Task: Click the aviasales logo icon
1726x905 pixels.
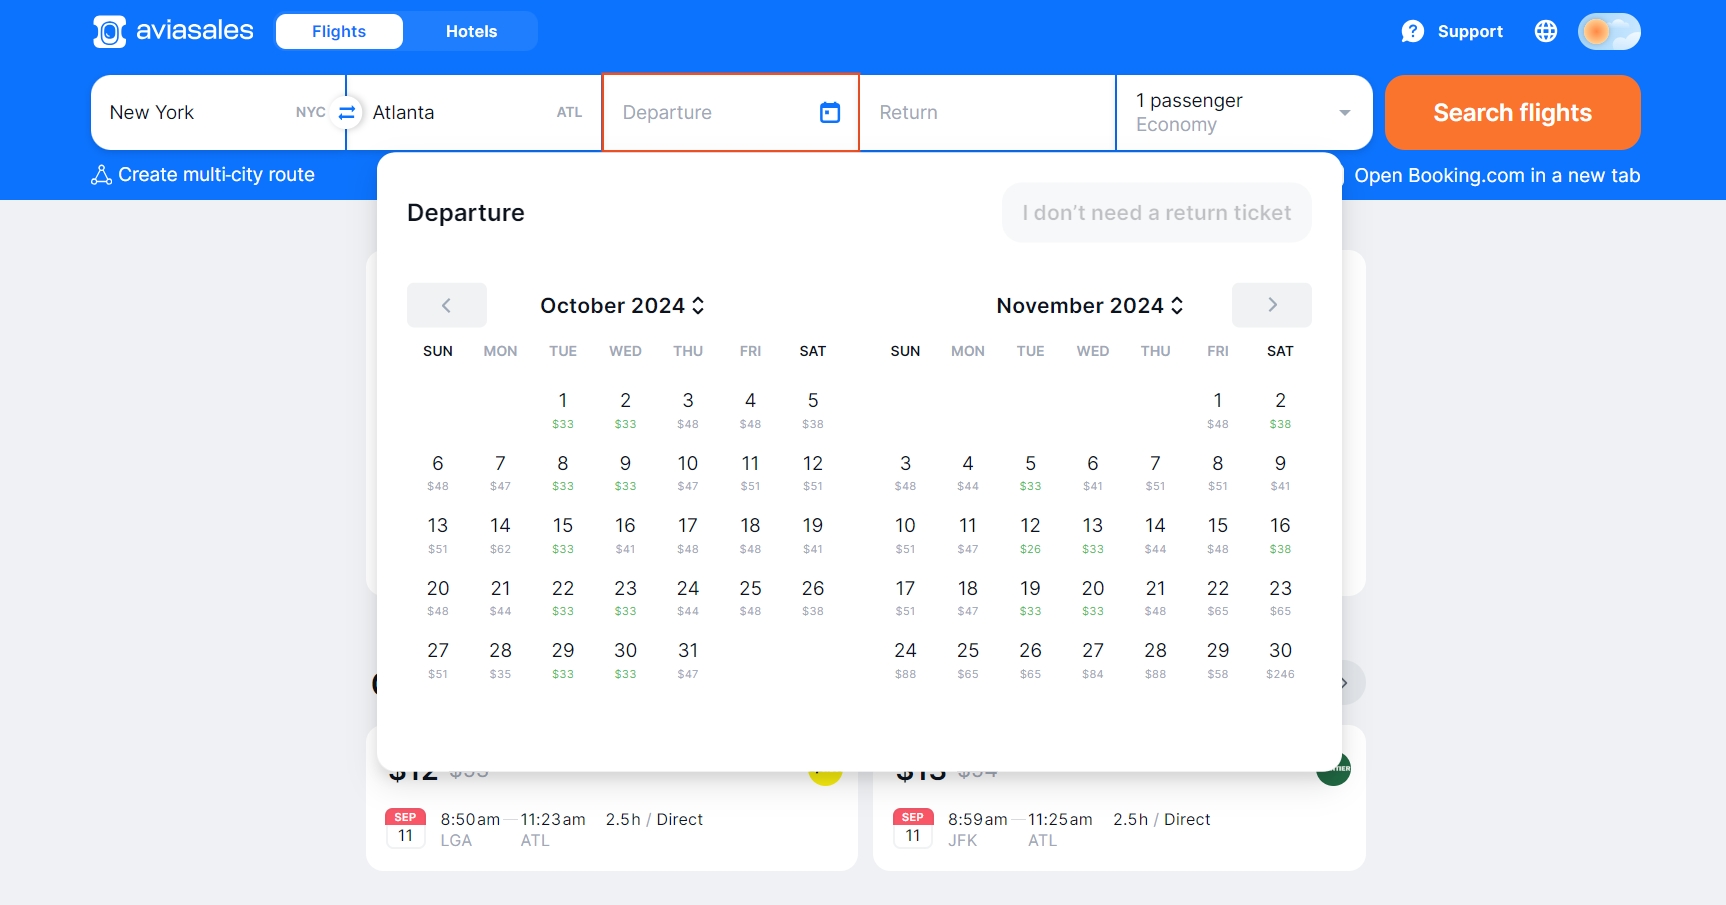Action: 110,31
